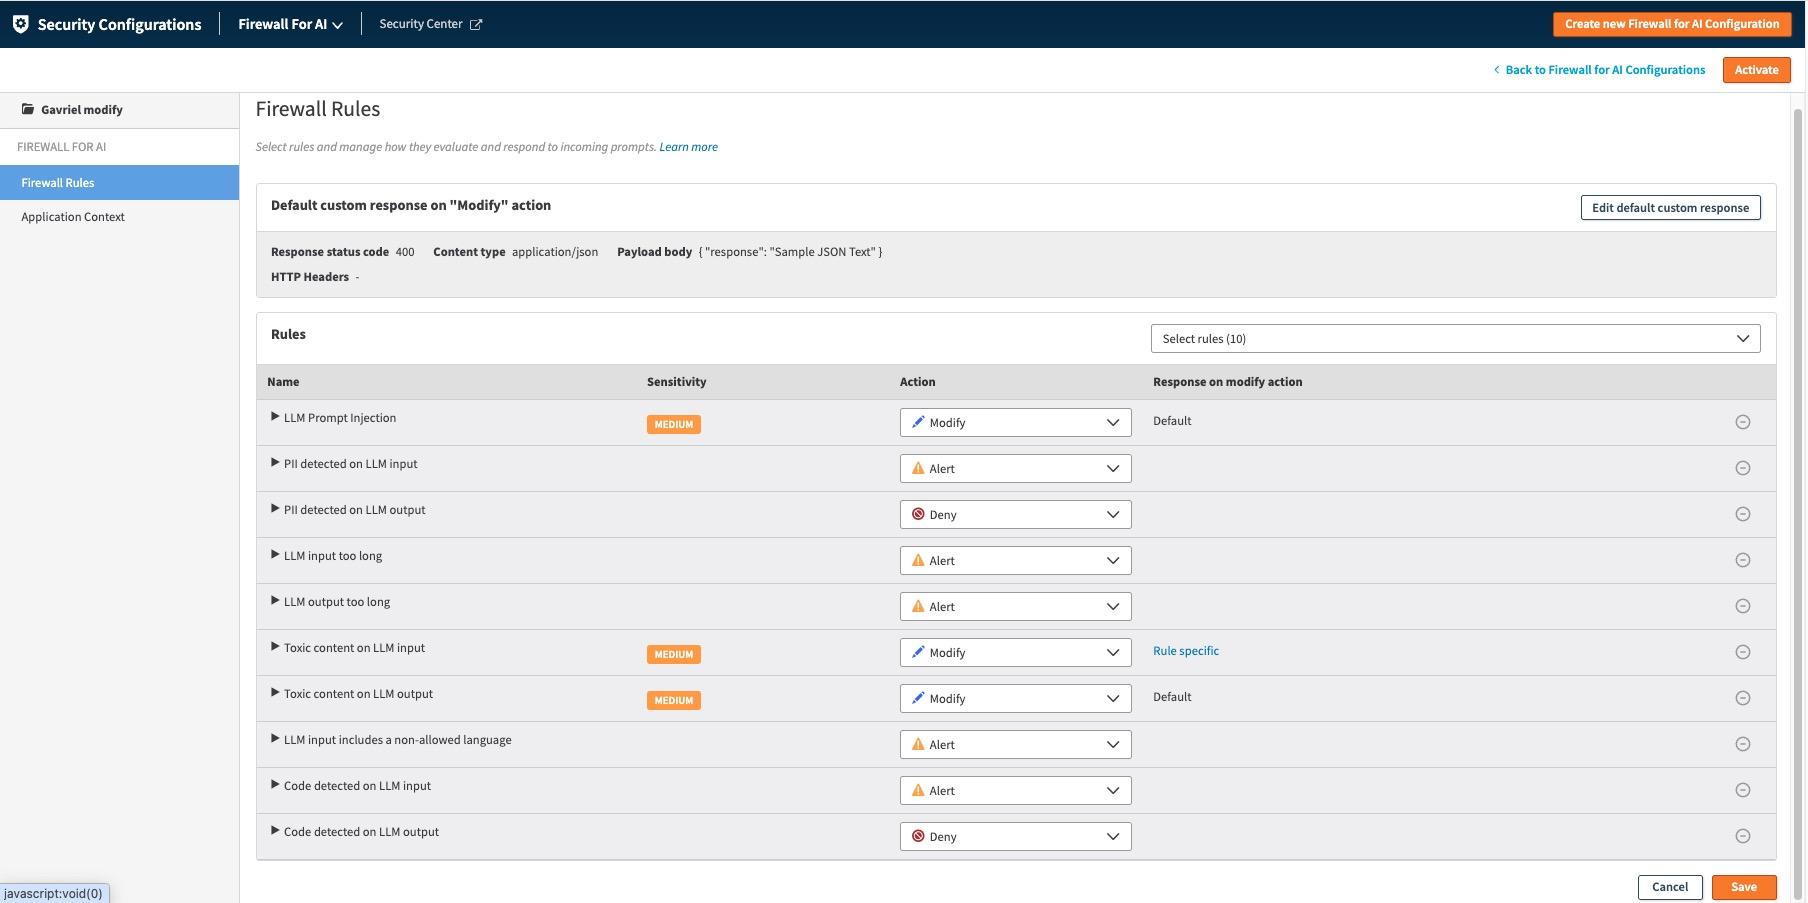
Task: Open action dropdown for PII on LLM input
Action: 1015,468
